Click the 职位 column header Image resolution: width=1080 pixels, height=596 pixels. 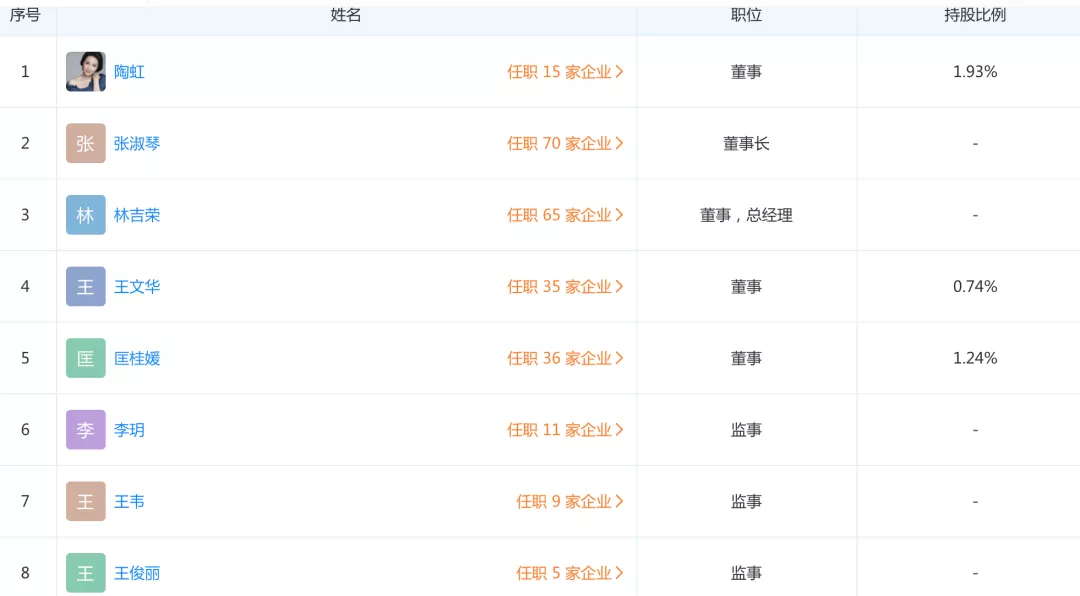[x=746, y=15]
